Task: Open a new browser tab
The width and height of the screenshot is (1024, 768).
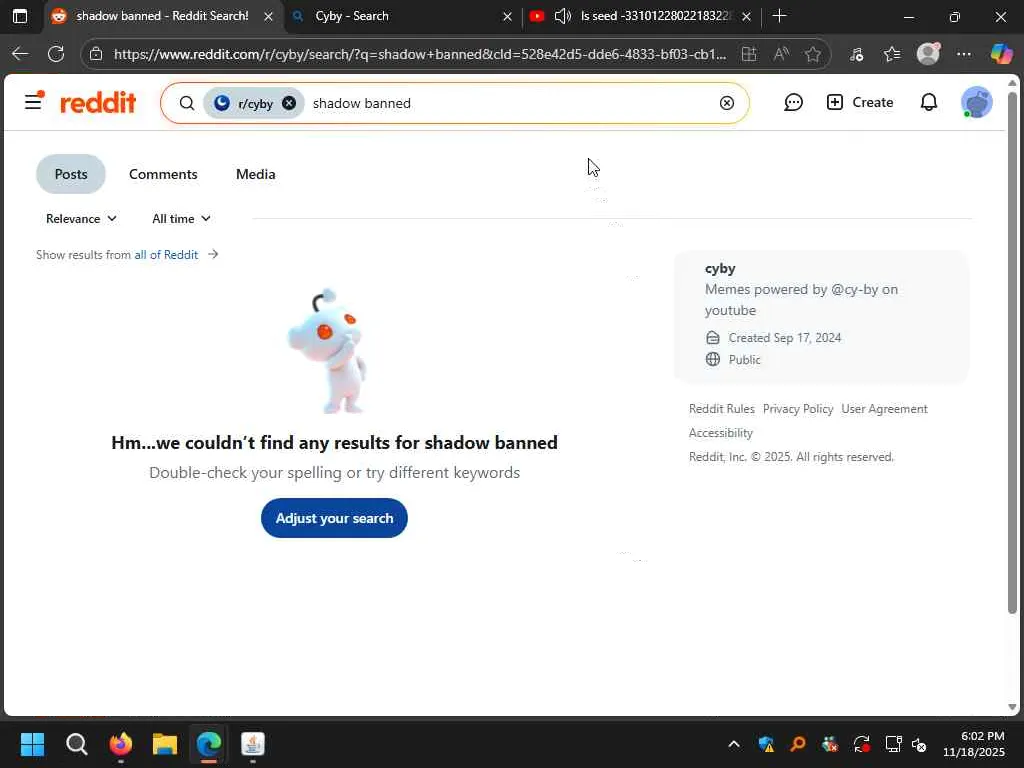Action: point(778,16)
